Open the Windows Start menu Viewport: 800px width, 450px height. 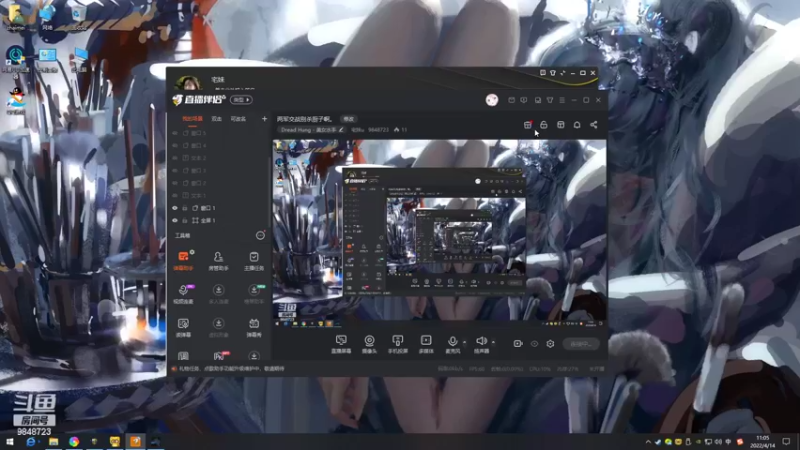[x=9, y=442]
